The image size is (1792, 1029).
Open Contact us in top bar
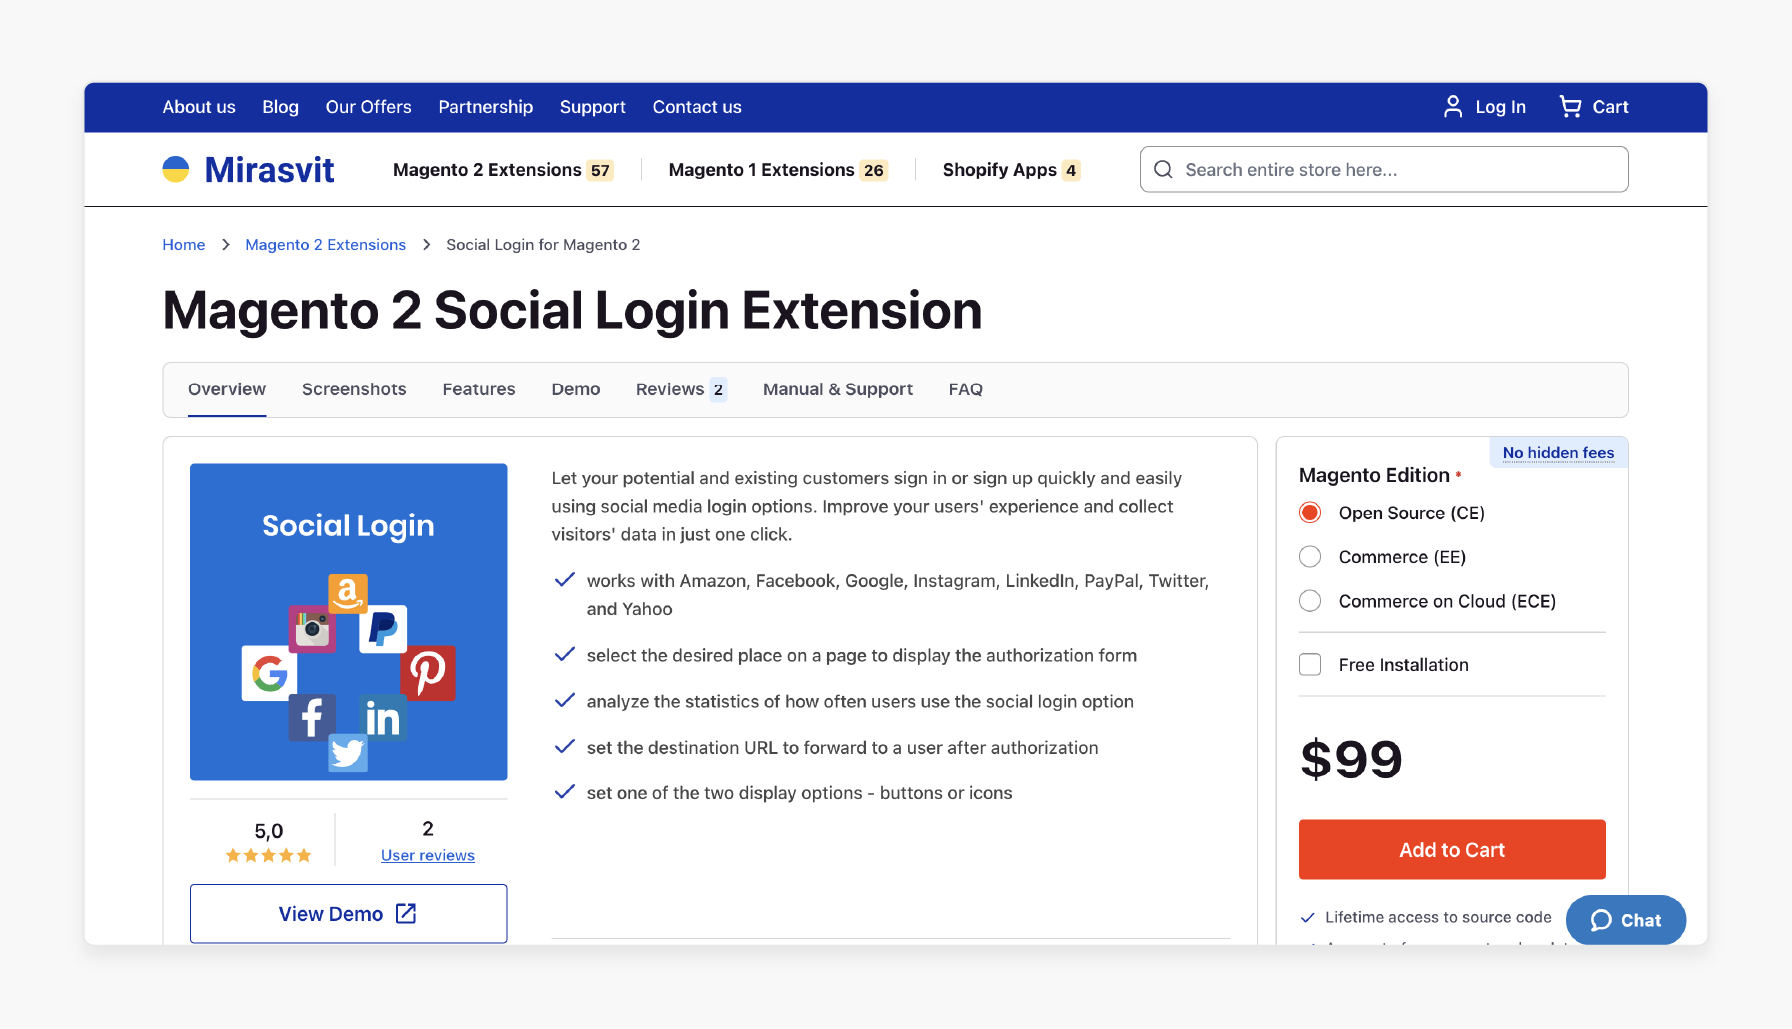tap(697, 107)
